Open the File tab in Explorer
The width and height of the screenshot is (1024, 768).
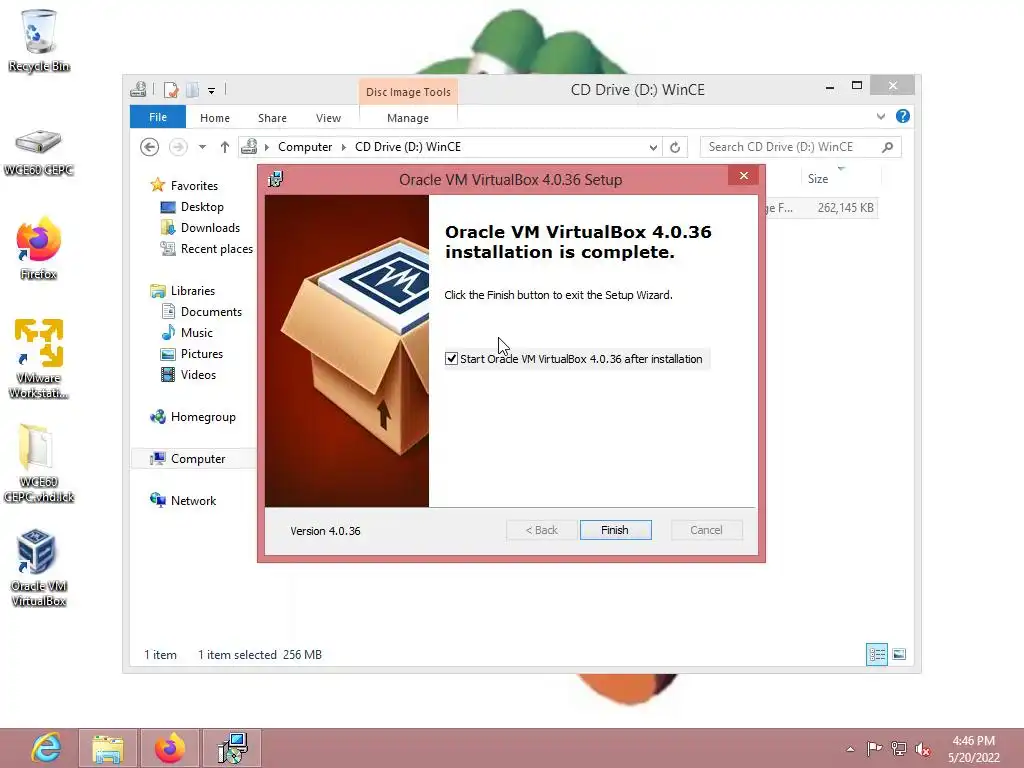(x=157, y=117)
